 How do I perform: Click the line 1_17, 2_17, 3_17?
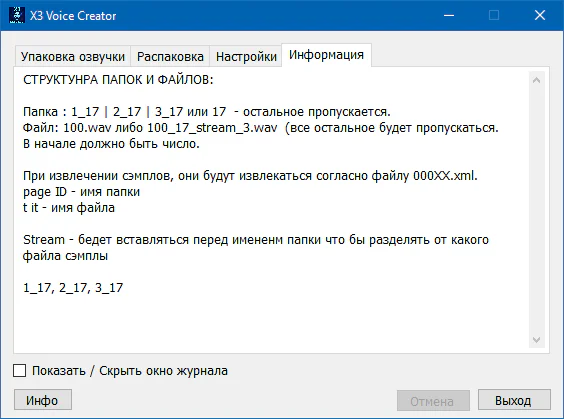tap(73, 288)
